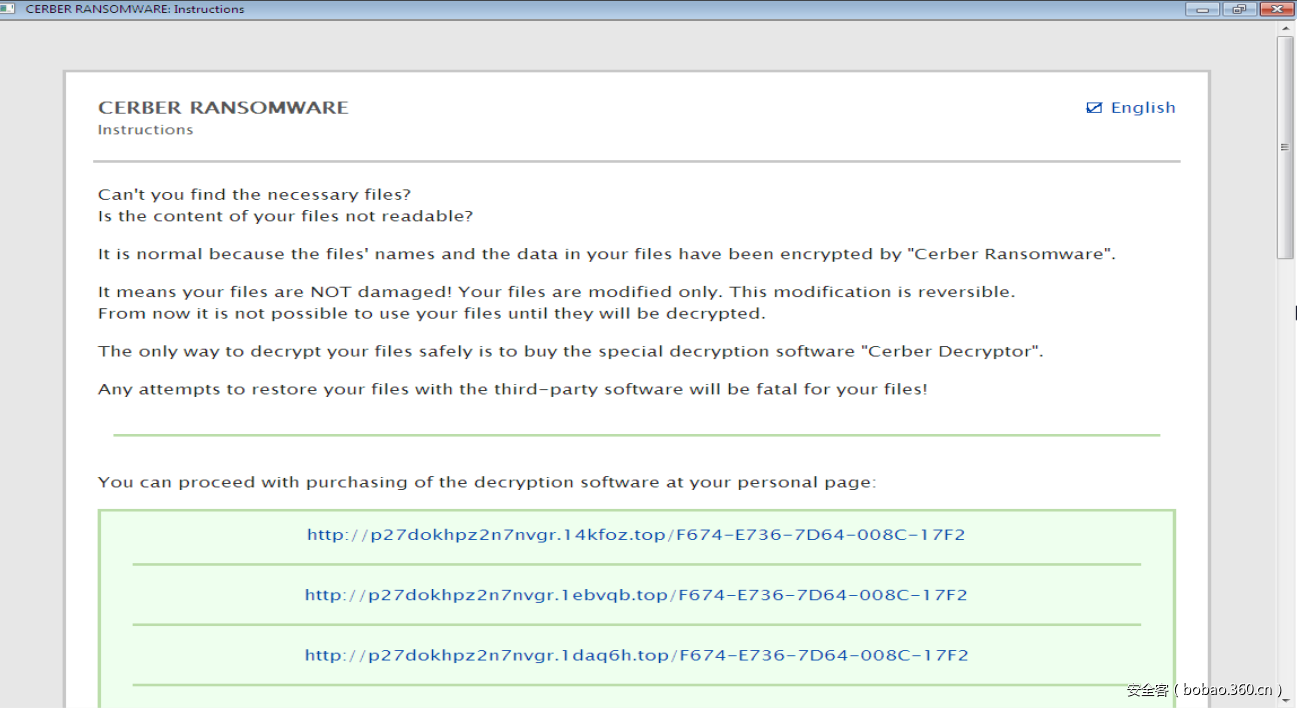The image size is (1297, 708).
Task: Restore down the window using the title bar button
Action: pyautogui.click(x=1238, y=9)
